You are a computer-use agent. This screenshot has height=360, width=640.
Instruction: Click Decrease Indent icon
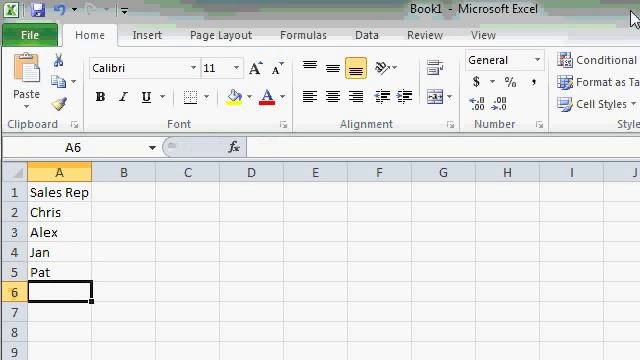pyautogui.click(x=382, y=97)
